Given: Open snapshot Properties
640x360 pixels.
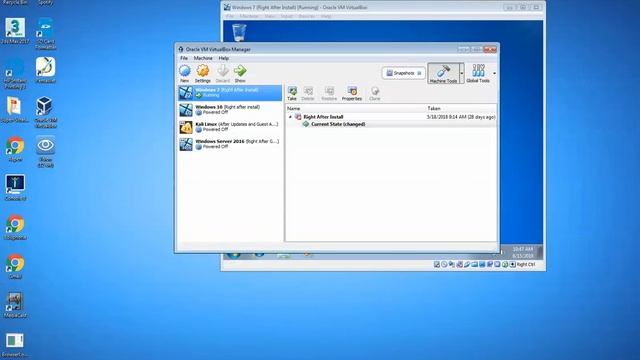Looking at the screenshot, I should click(352, 93).
